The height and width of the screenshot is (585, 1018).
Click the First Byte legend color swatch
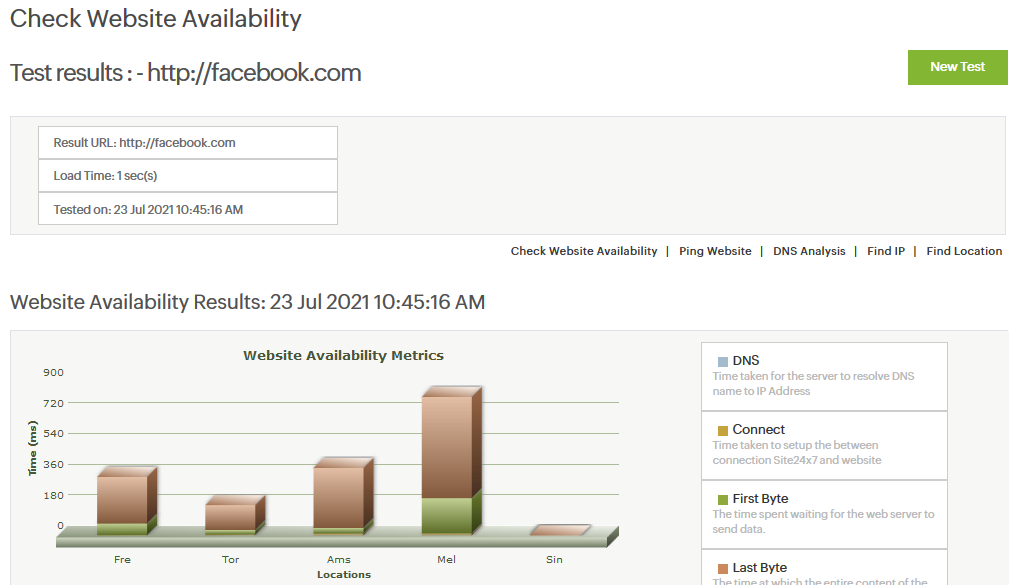723,499
